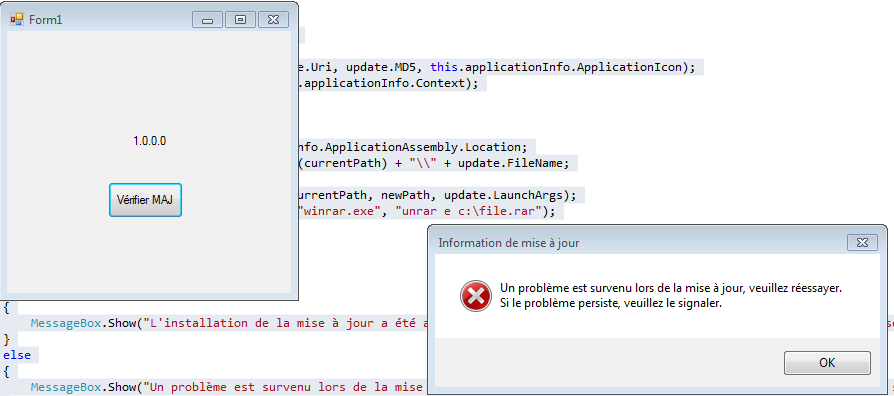Click update.MD5 in the code
This screenshot has width=894, height=396.
coord(380,67)
